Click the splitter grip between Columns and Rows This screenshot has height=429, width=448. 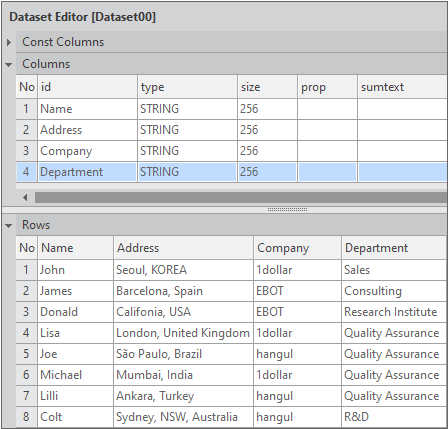click(287, 210)
